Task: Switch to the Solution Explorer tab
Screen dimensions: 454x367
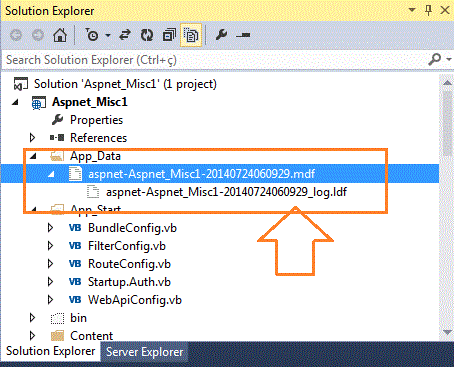Action: (51, 351)
